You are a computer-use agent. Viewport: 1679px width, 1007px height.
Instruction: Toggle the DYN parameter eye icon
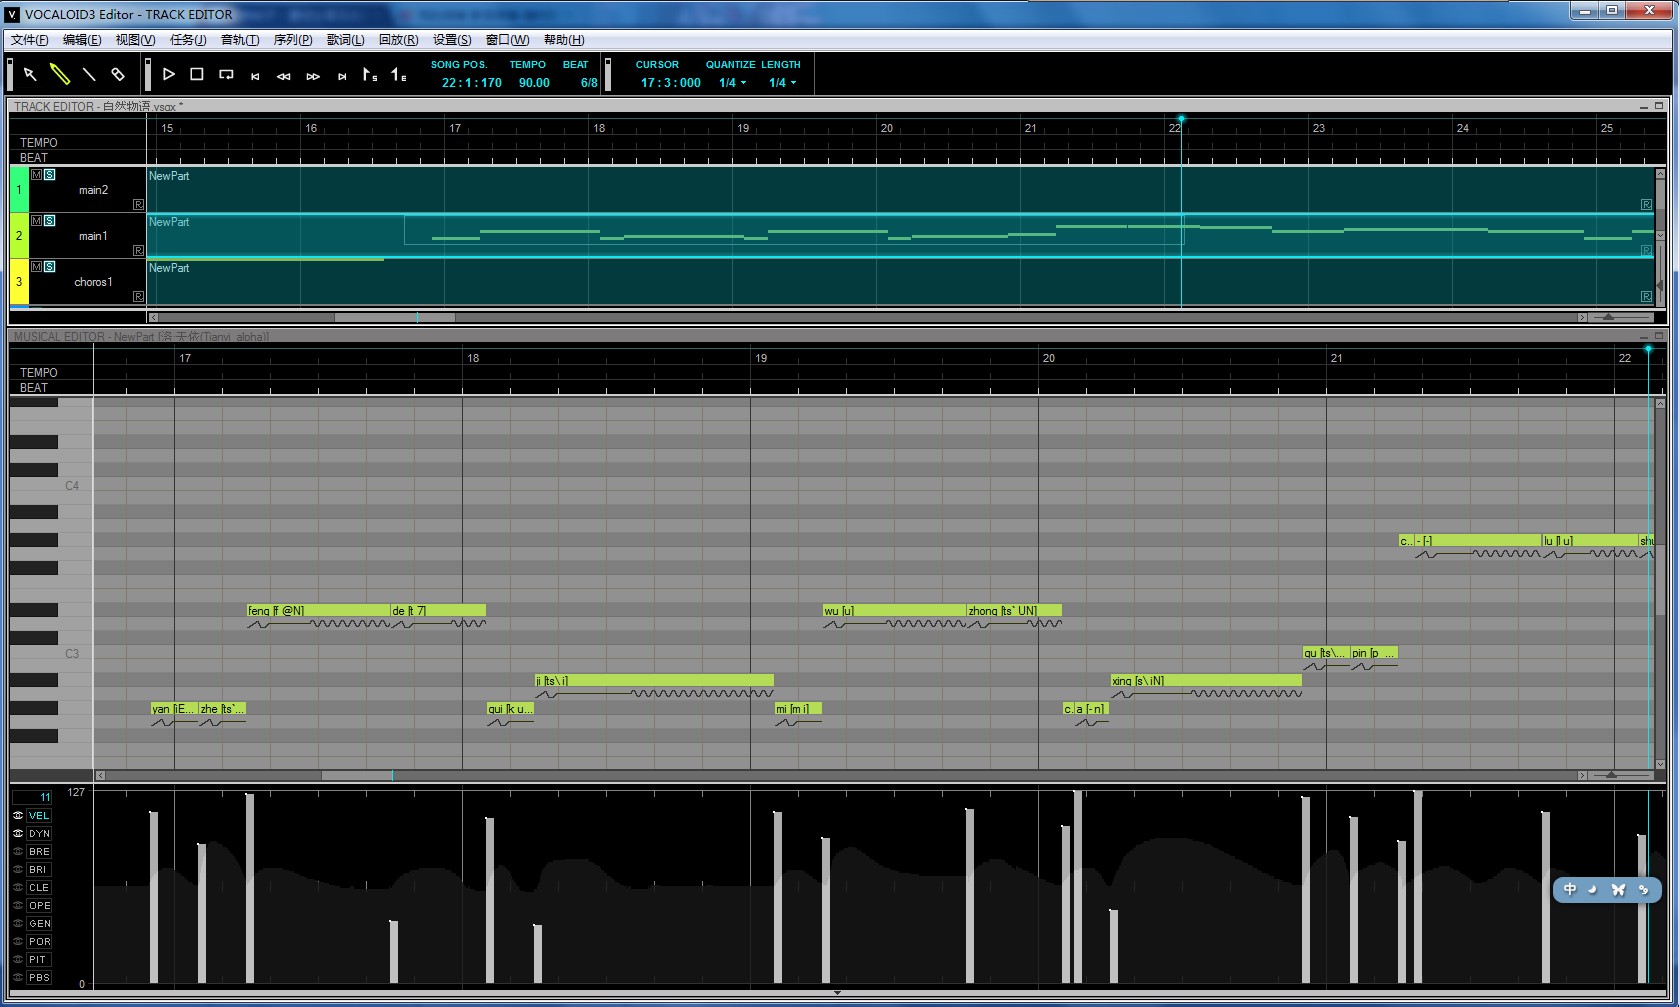(x=18, y=833)
